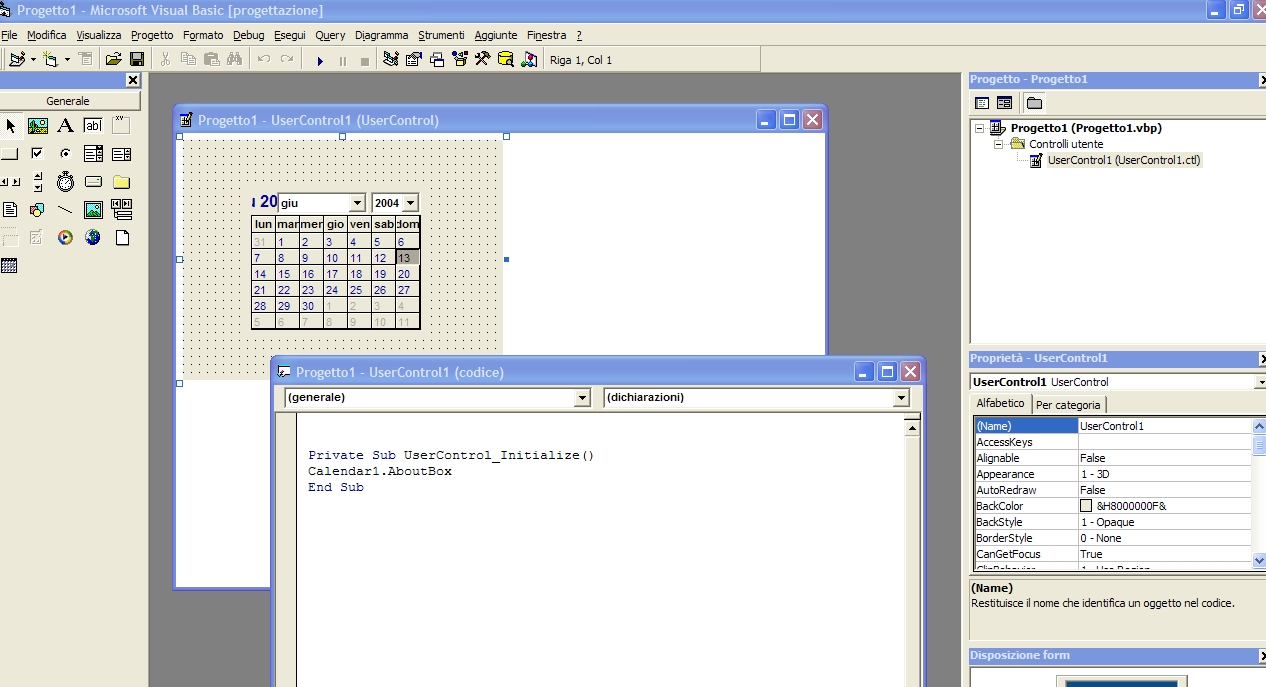This screenshot has width=1266, height=687.
Task: Select the vertical scrollbar control tool
Action: click(x=38, y=182)
